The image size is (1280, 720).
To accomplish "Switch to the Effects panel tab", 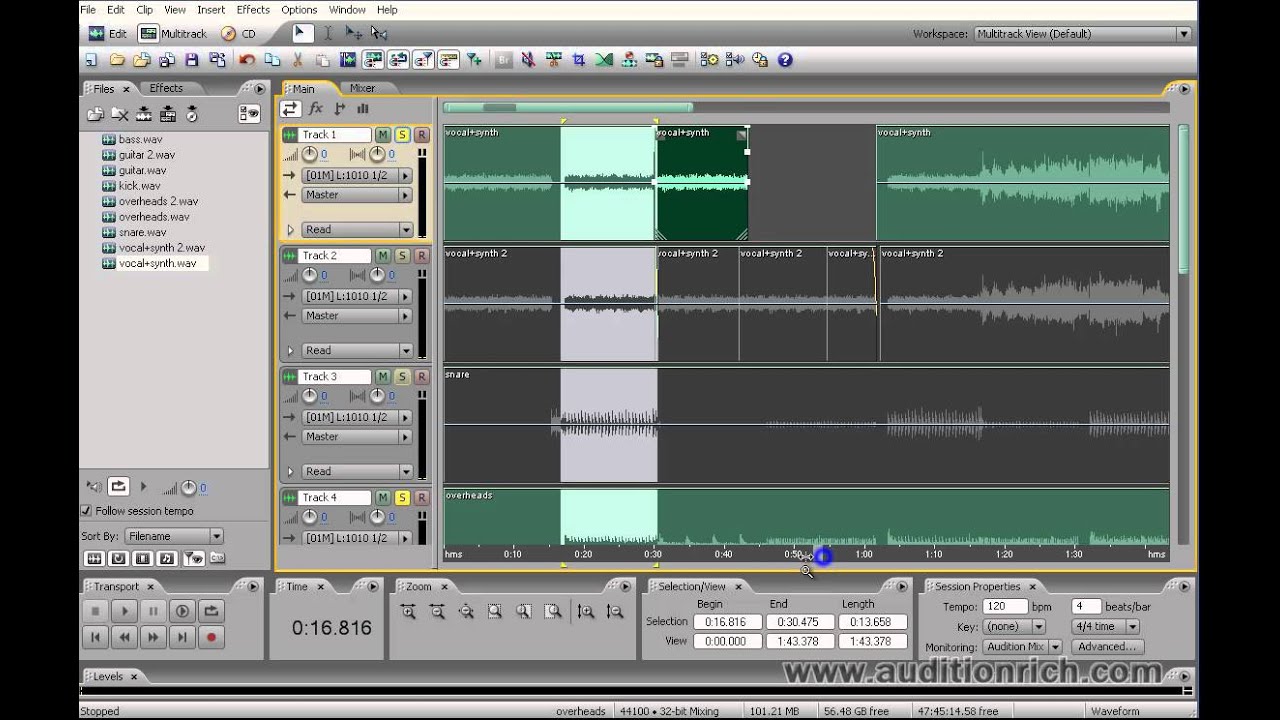I will tap(166, 88).
